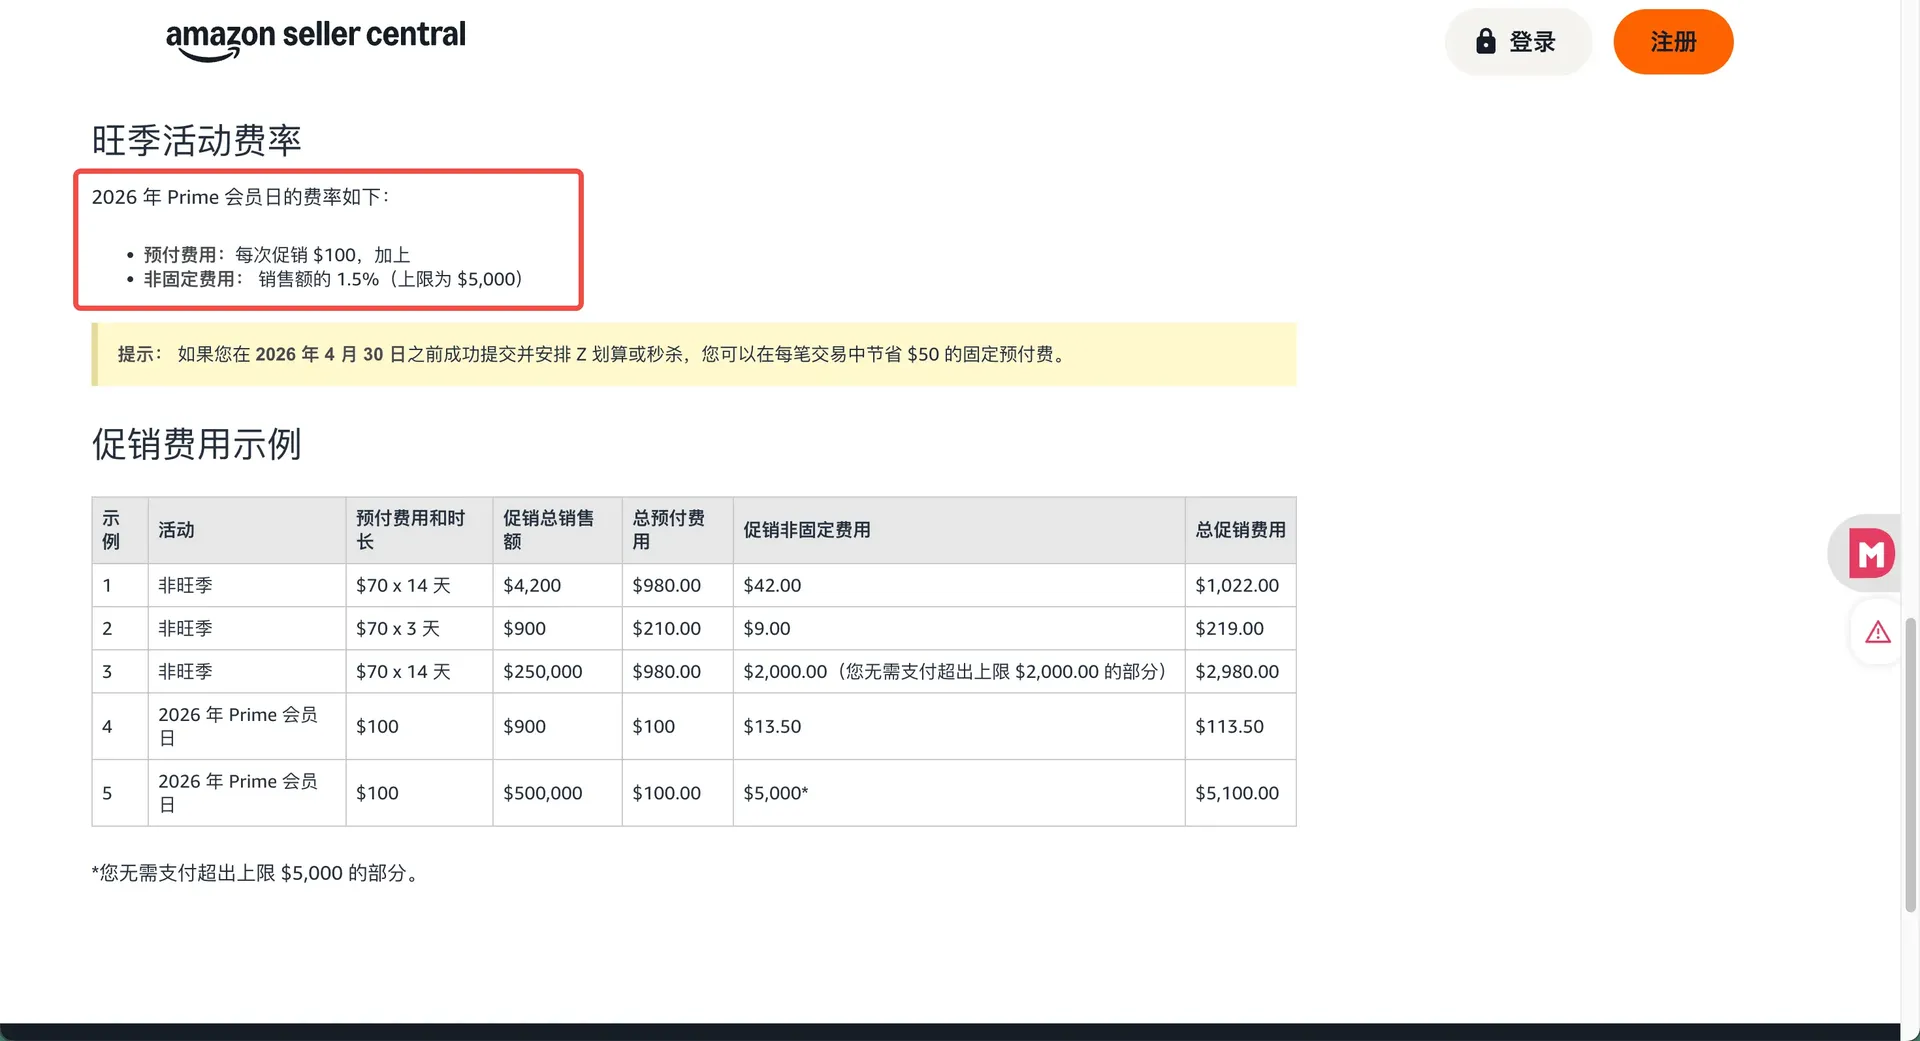The height and width of the screenshot is (1041, 1920).
Task: Click the red warning triangle icon
Action: [x=1878, y=632]
